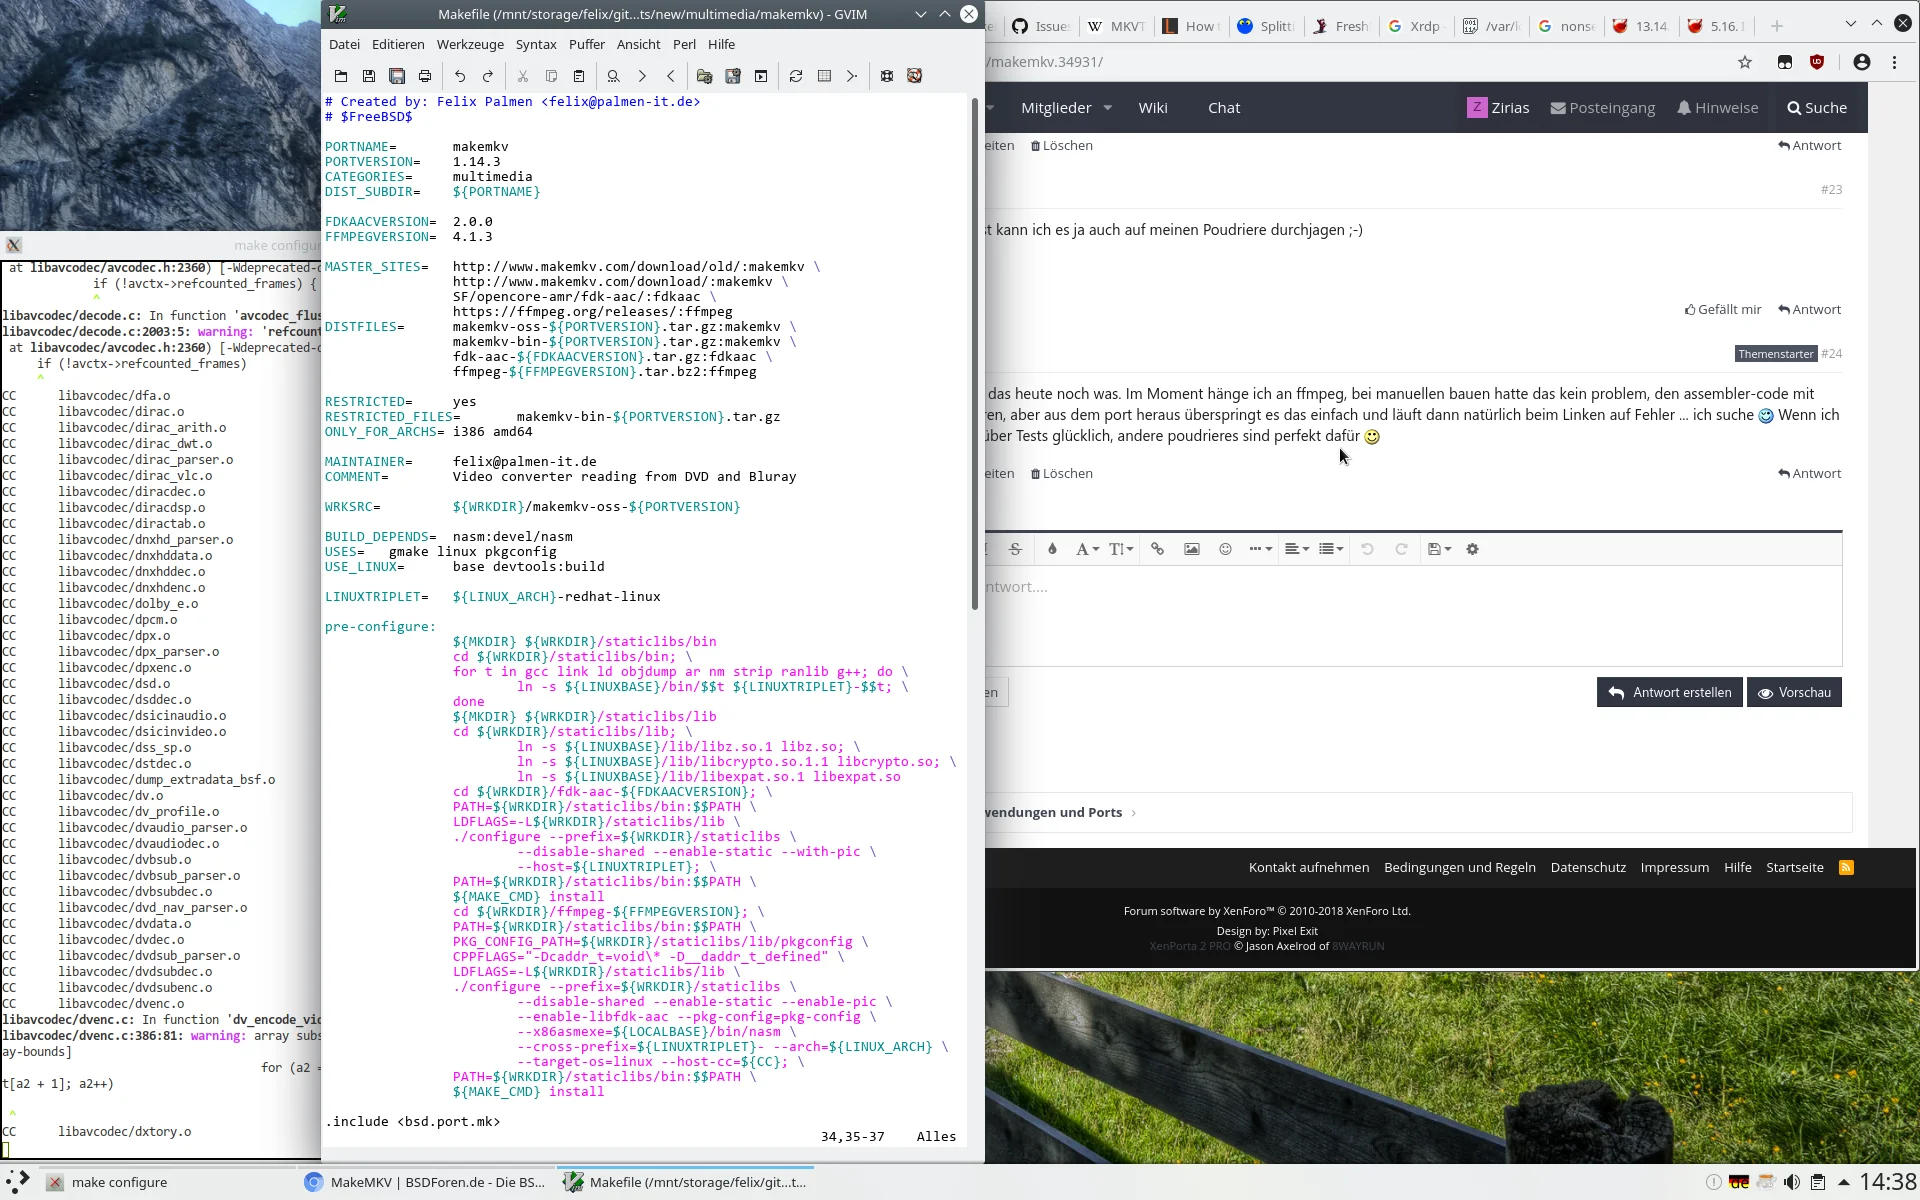This screenshot has height=1200, width=1920.
Task: Click the GVIM vertical scrollbar
Action: [x=975, y=353]
